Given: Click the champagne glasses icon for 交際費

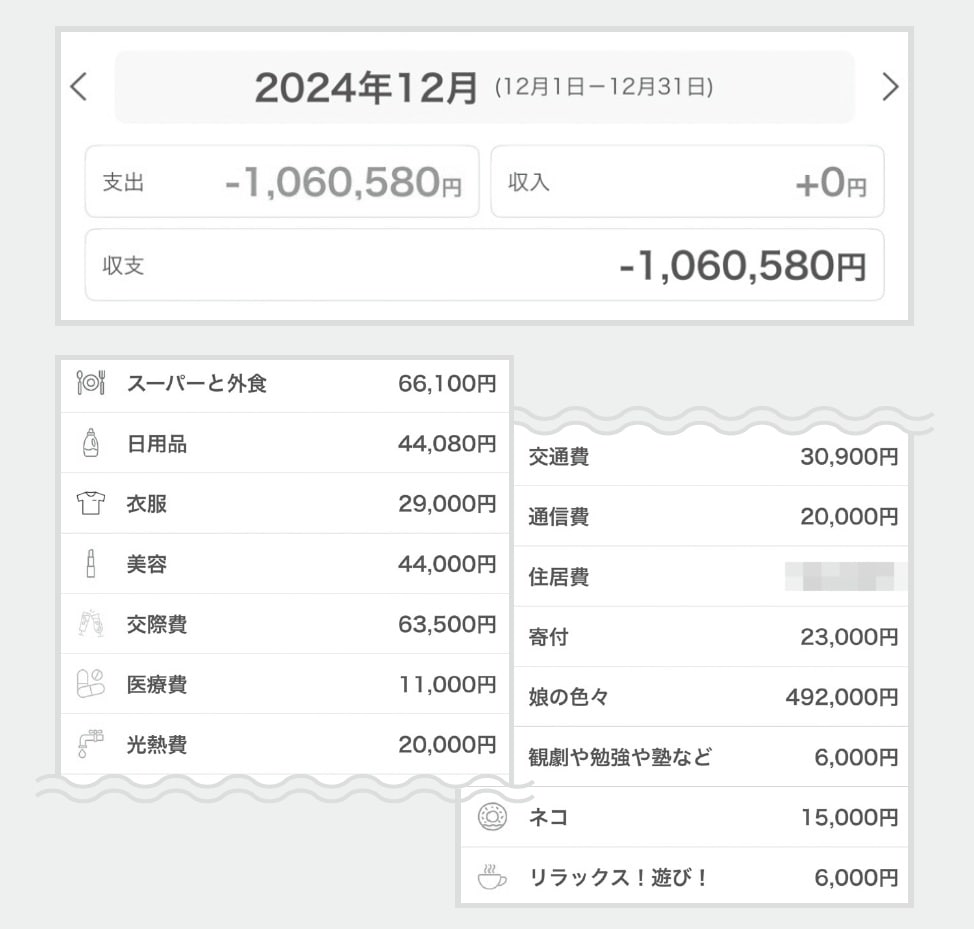Looking at the screenshot, I should pos(91,624).
